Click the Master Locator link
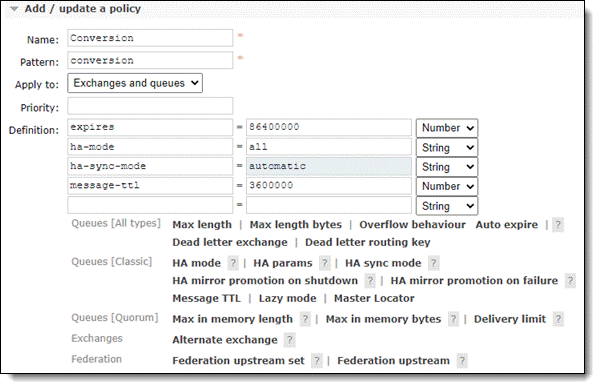This screenshot has height=389, width=600. point(374,298)
